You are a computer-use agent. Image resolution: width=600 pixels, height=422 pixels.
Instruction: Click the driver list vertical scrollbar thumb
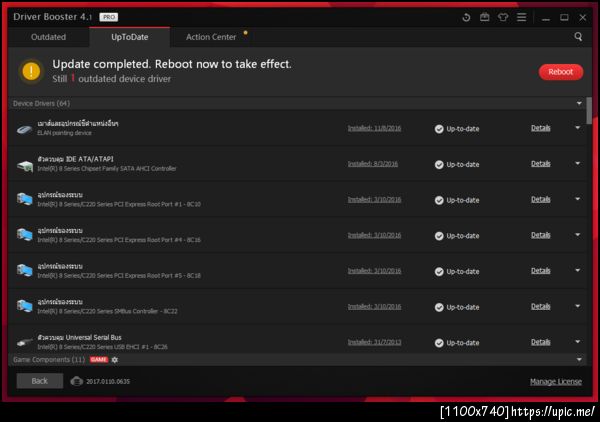point(589,111)
